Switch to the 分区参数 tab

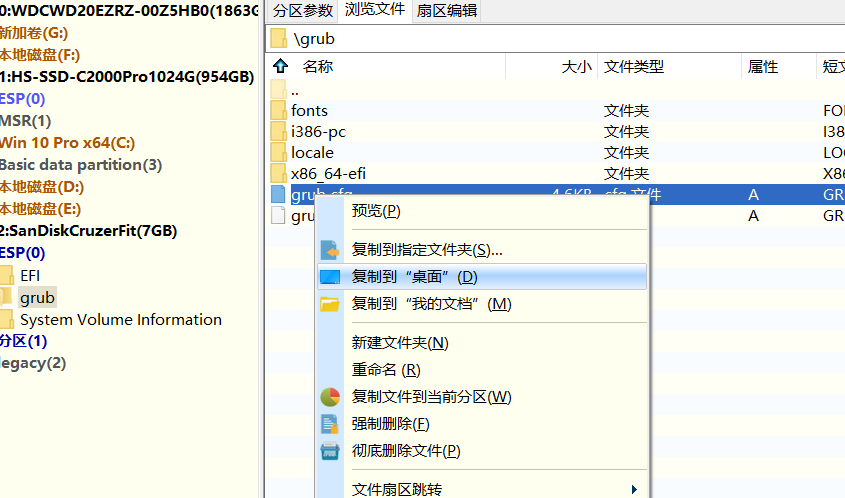[303, 10]
